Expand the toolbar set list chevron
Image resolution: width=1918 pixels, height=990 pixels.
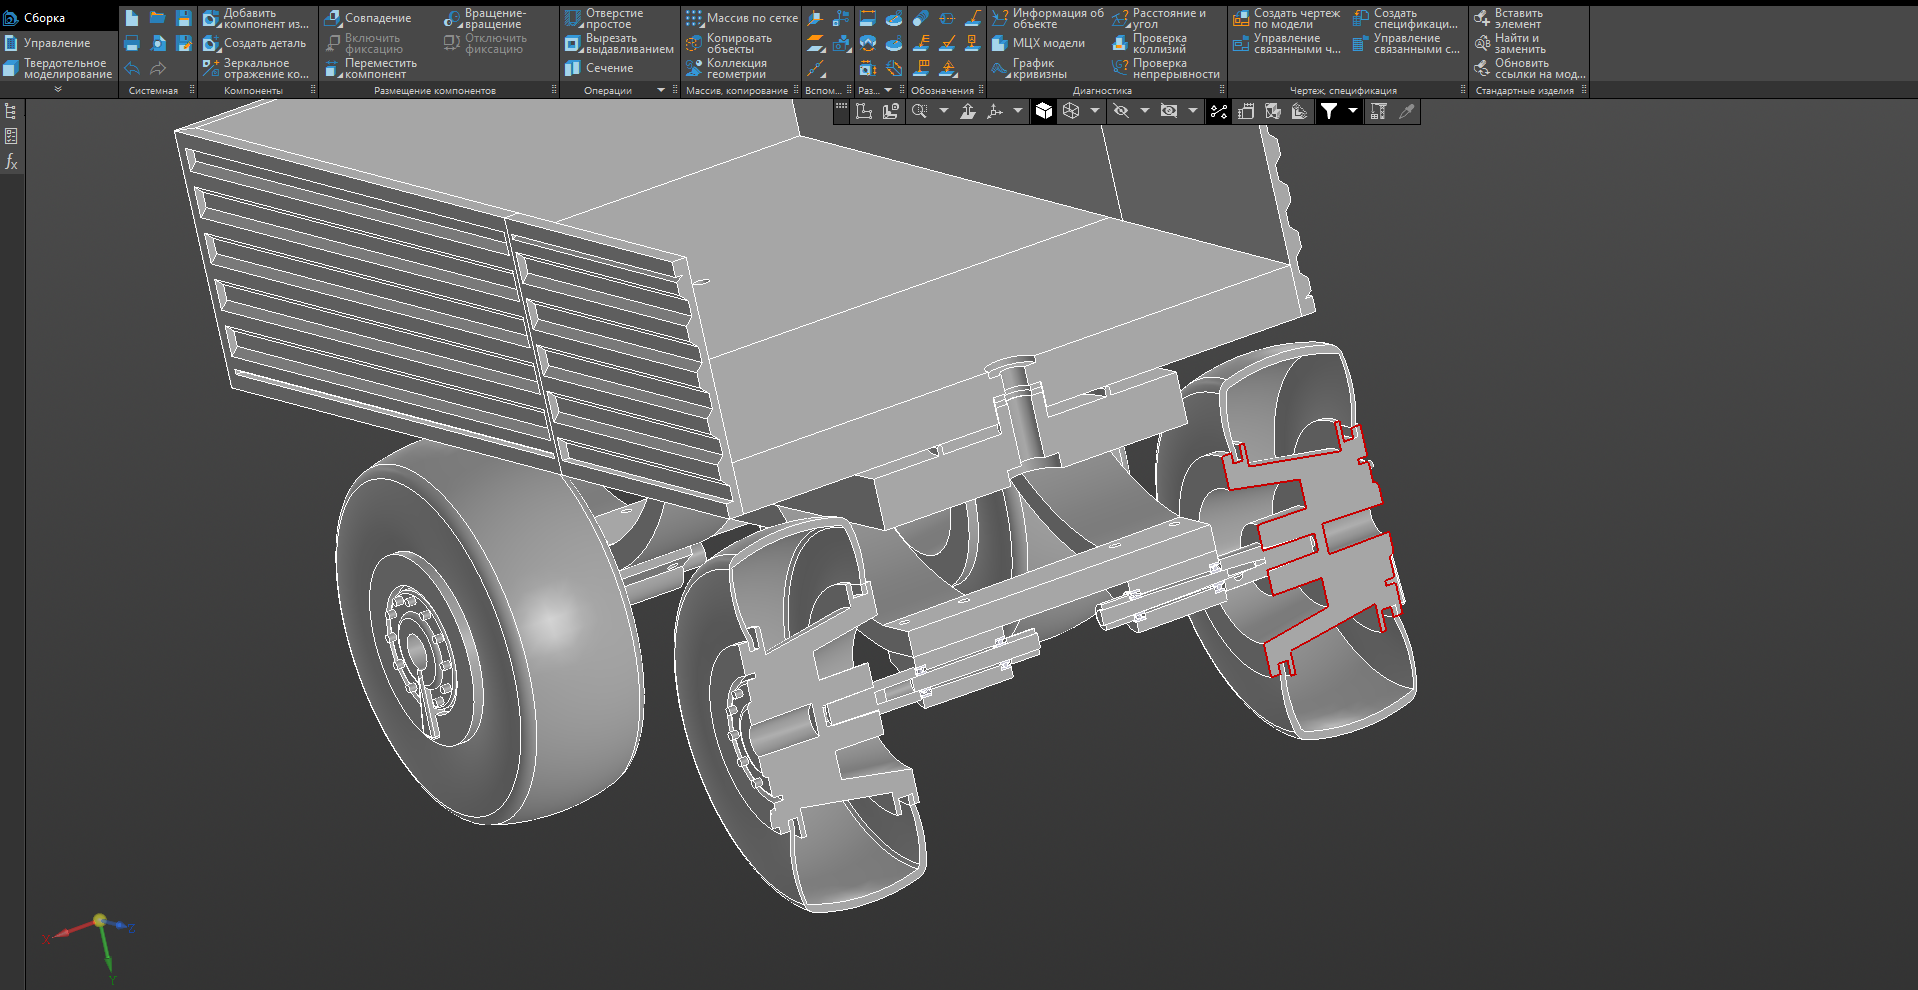coord(58,90)
